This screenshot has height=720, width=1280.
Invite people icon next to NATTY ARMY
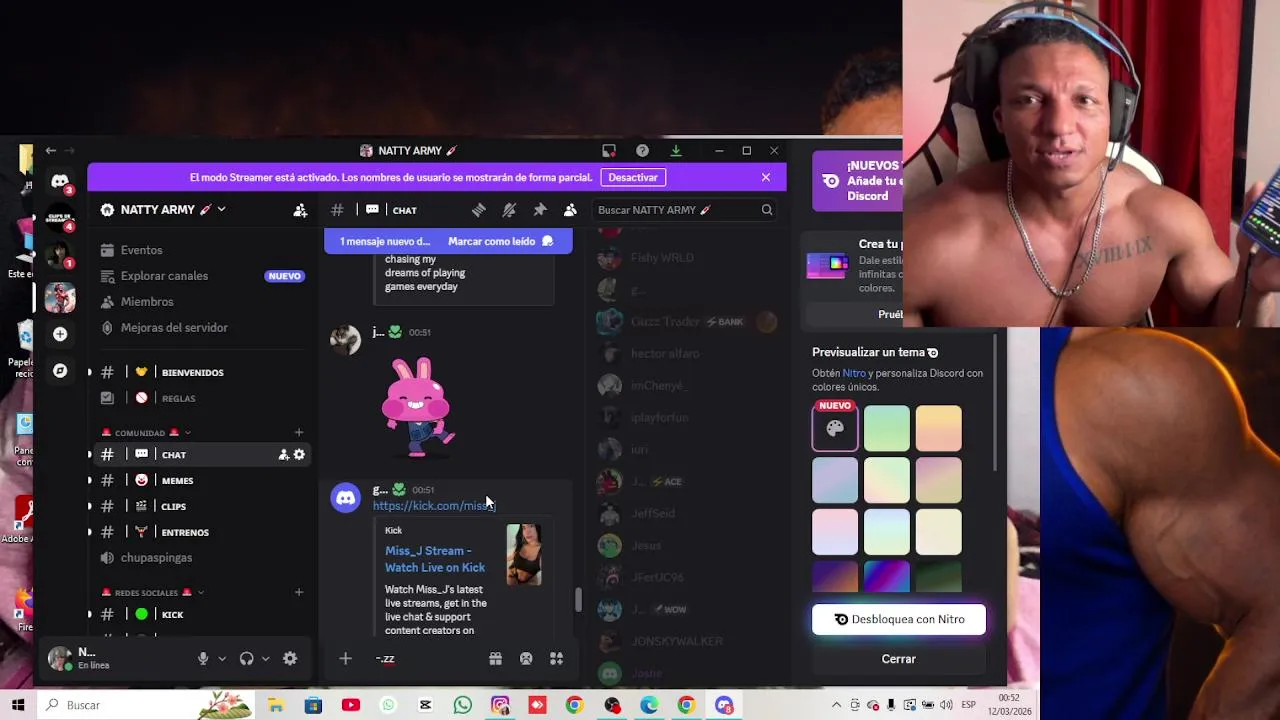(300, 210)
